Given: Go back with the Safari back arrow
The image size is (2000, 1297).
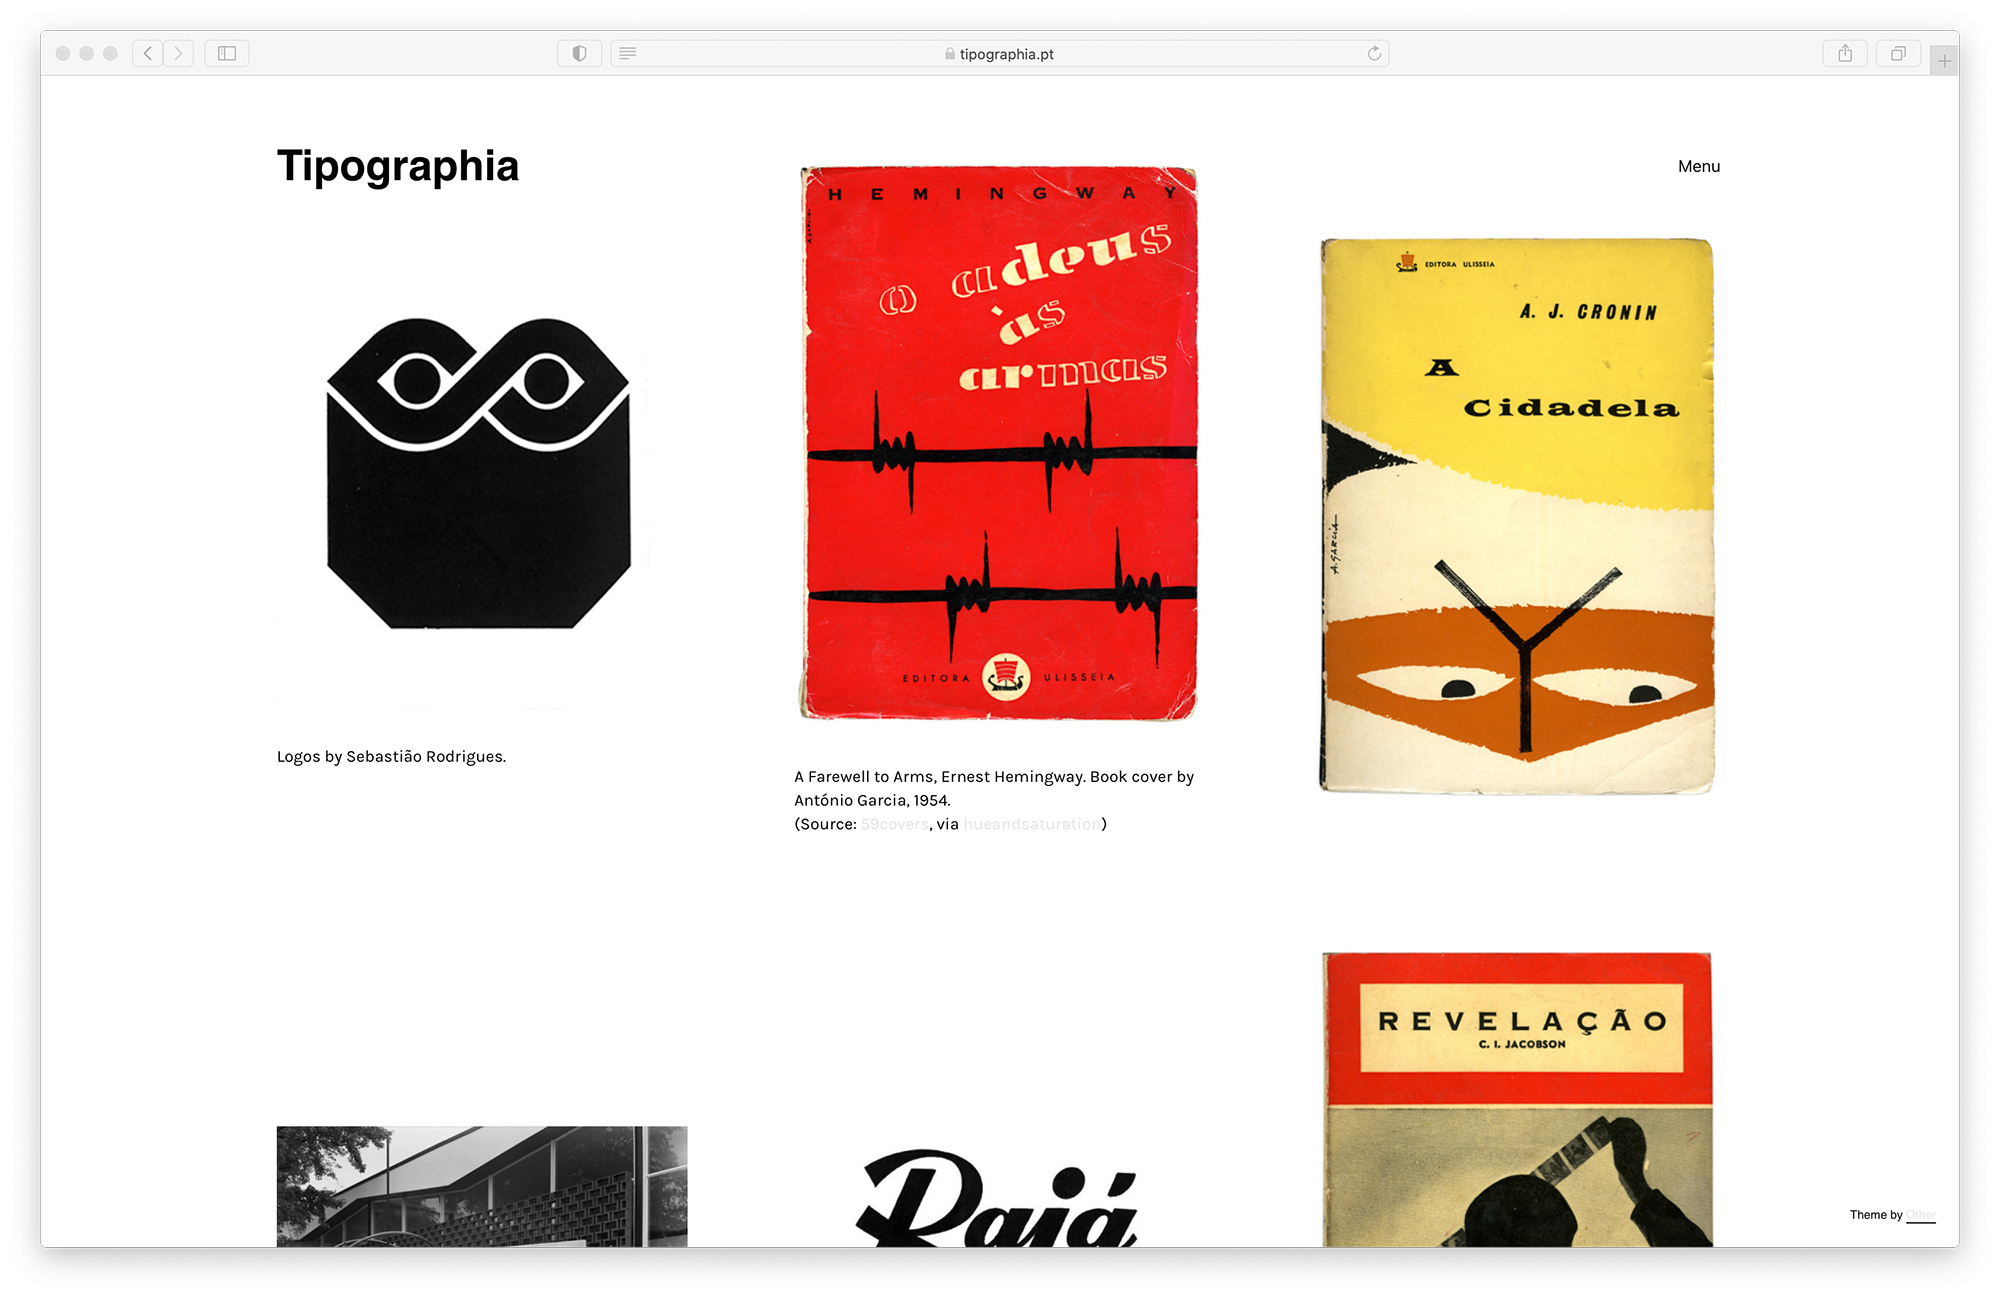Looking at the screenshot, I should click(148, 54).
